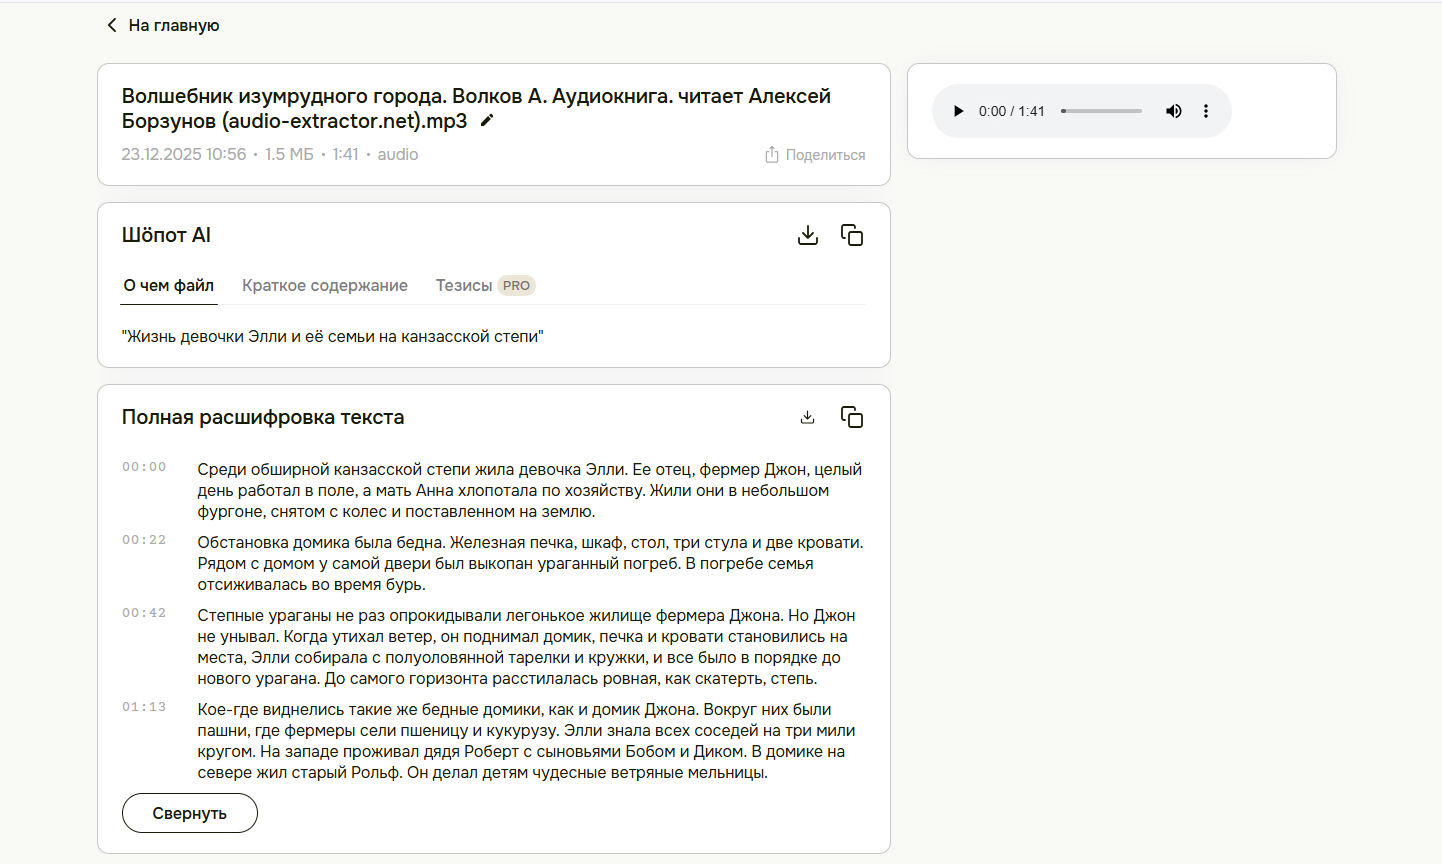Image resolution: width=1442 pixels, height=864 pixels.
Task: Open the Поделиться share option
Action: click(814, 154)
